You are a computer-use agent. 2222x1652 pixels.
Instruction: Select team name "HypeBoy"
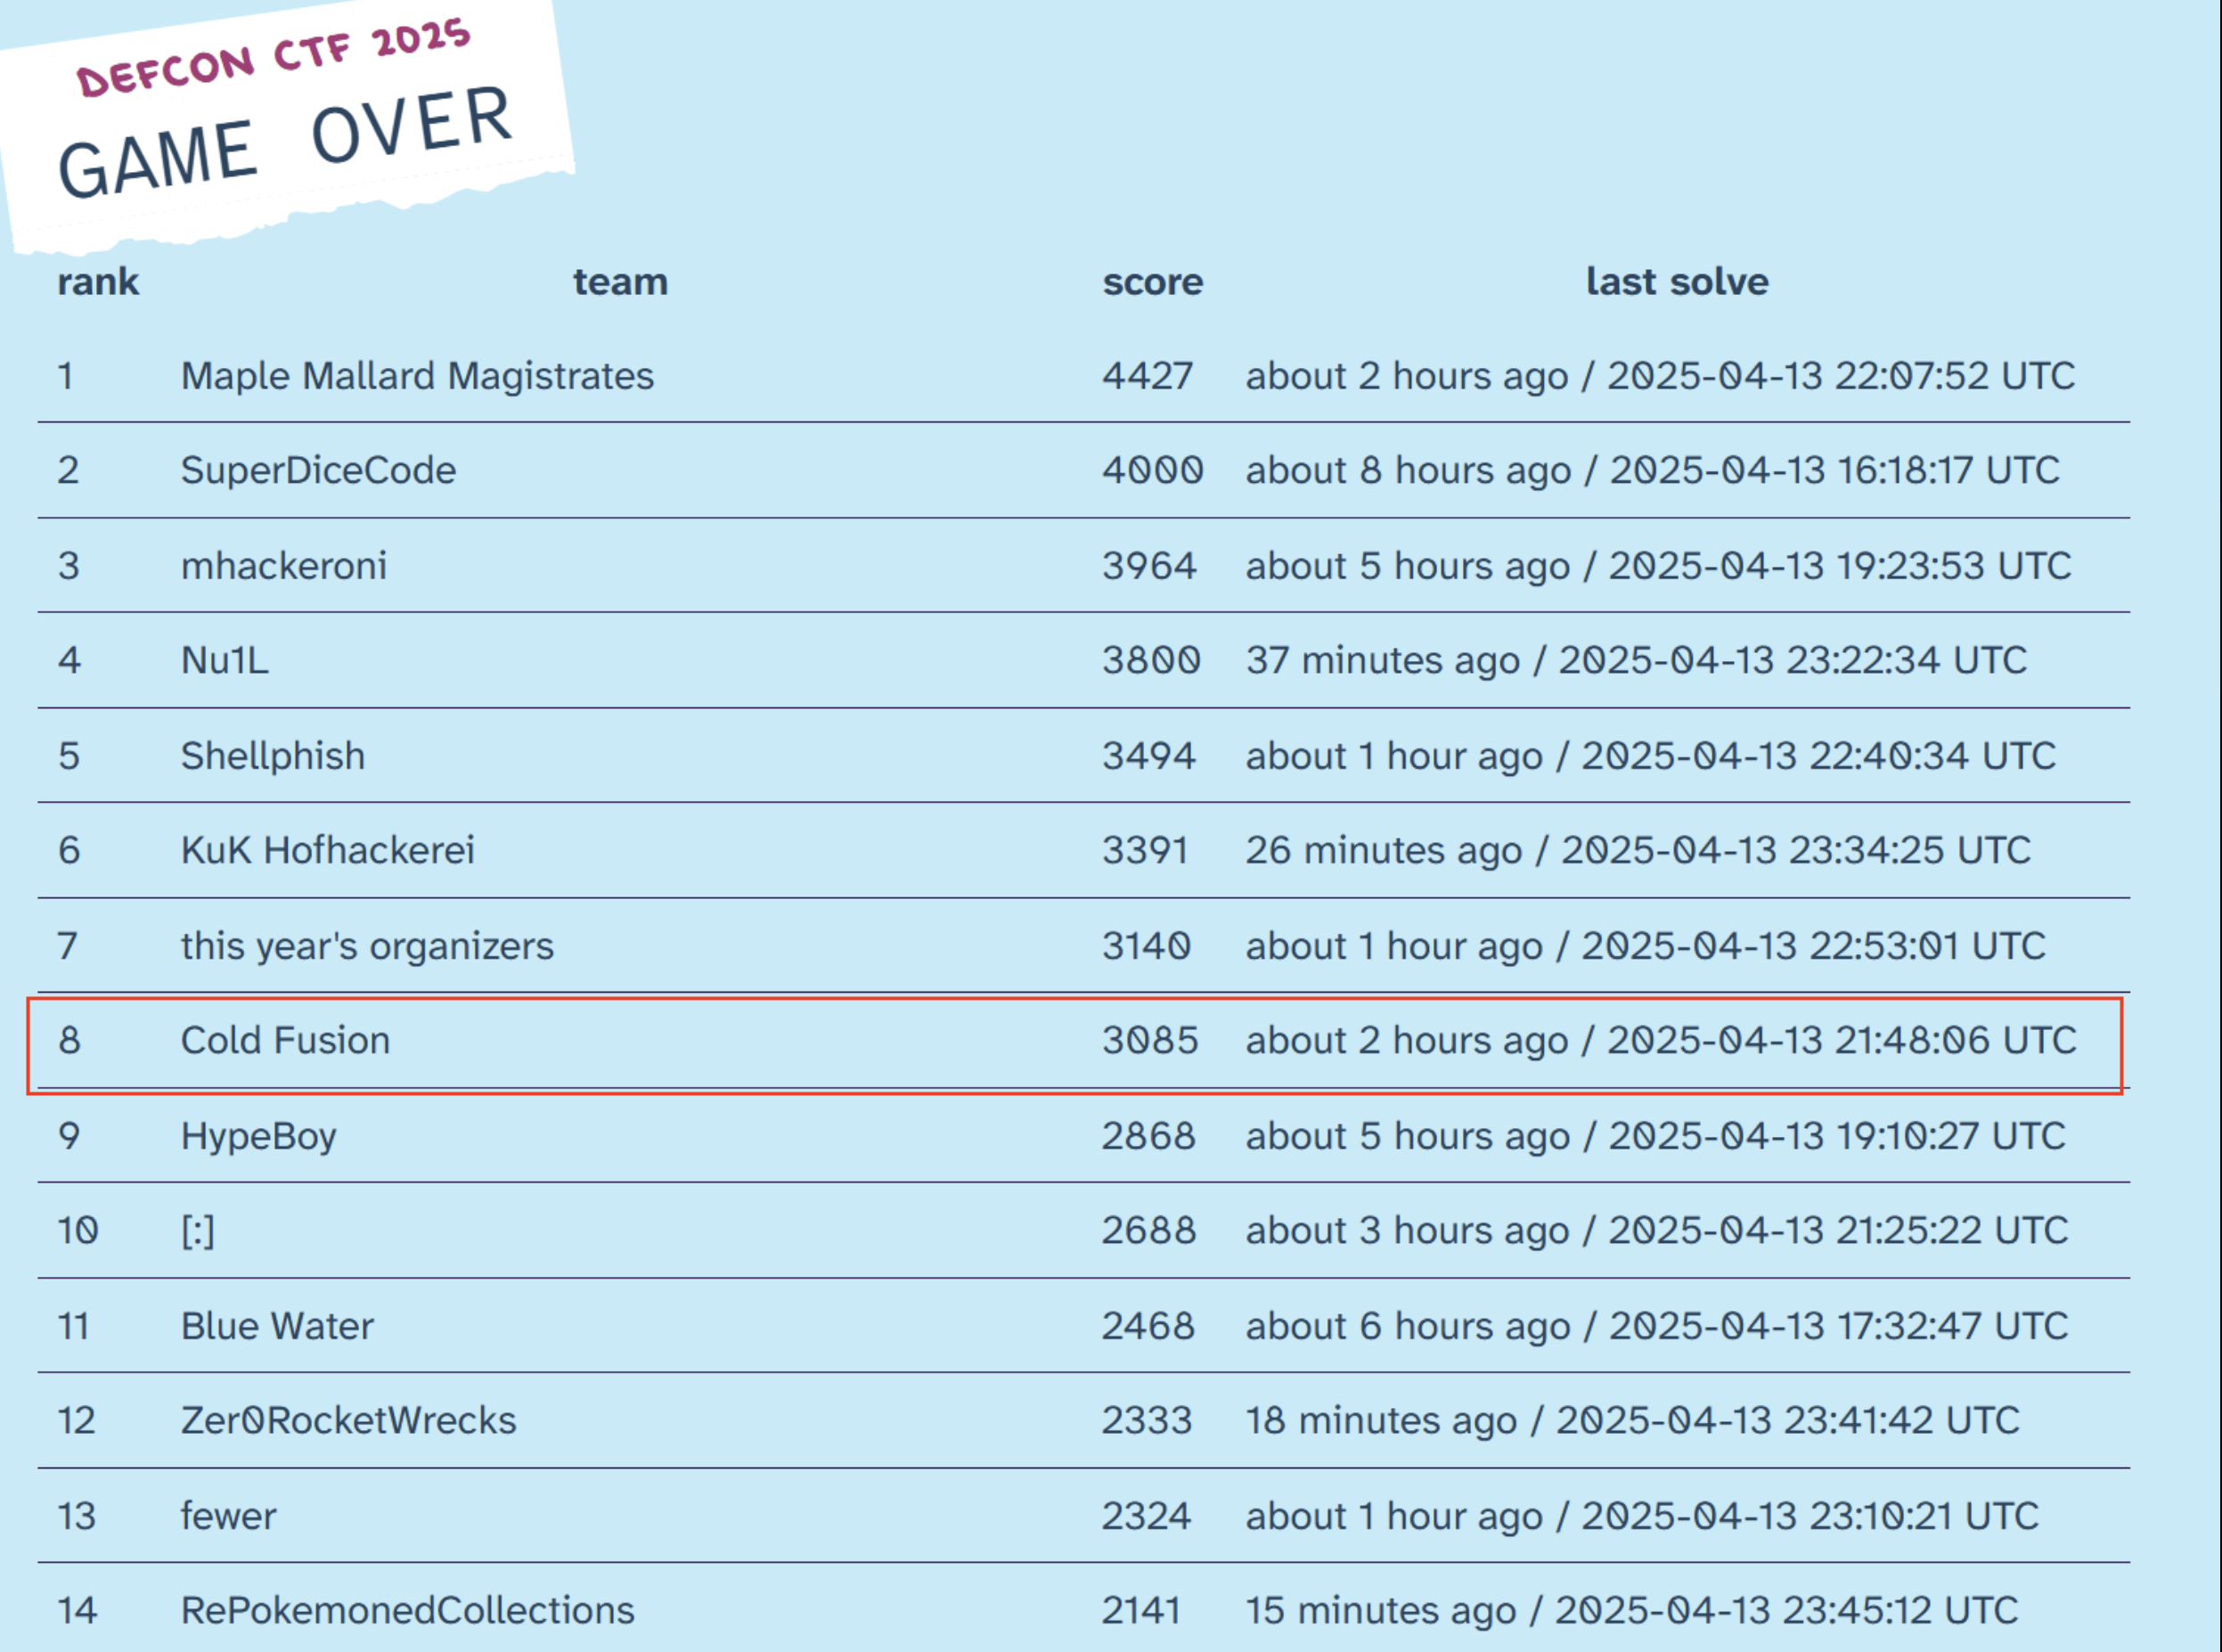[258, 1136]
